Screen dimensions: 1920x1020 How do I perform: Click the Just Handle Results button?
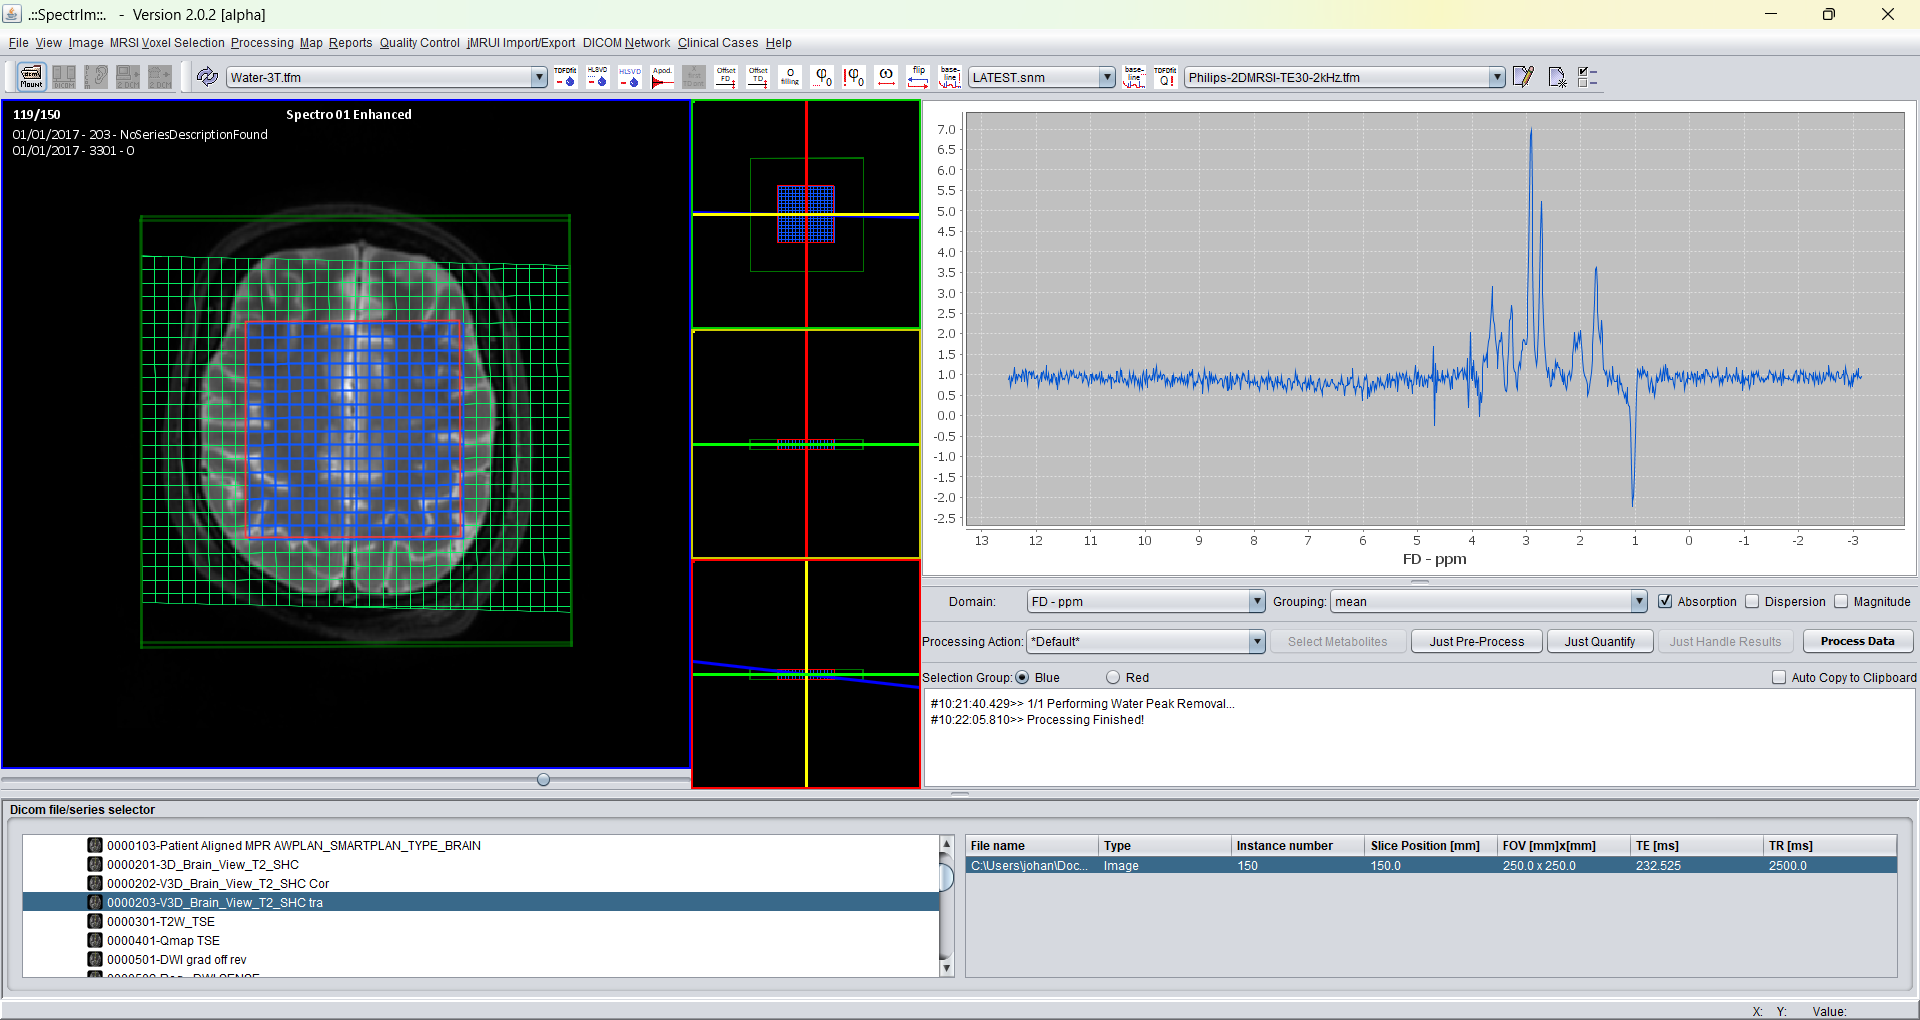(1725, 641)
